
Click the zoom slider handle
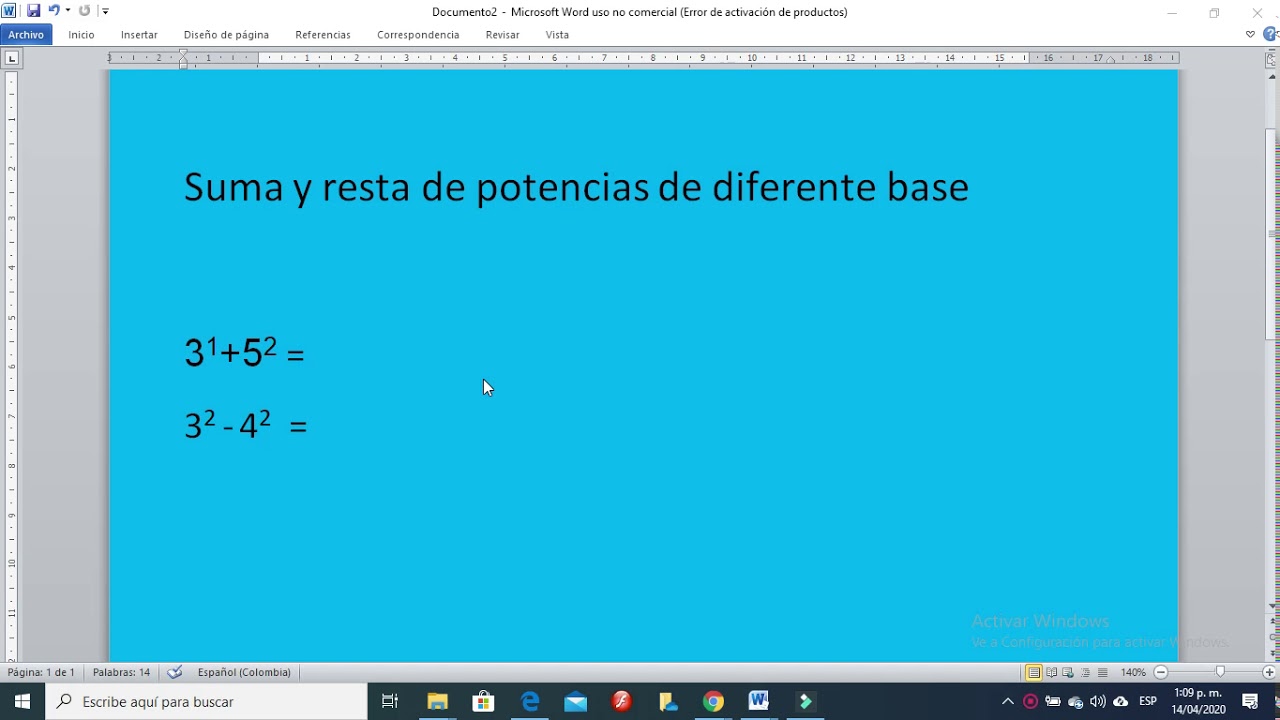tap(1220, 672)
